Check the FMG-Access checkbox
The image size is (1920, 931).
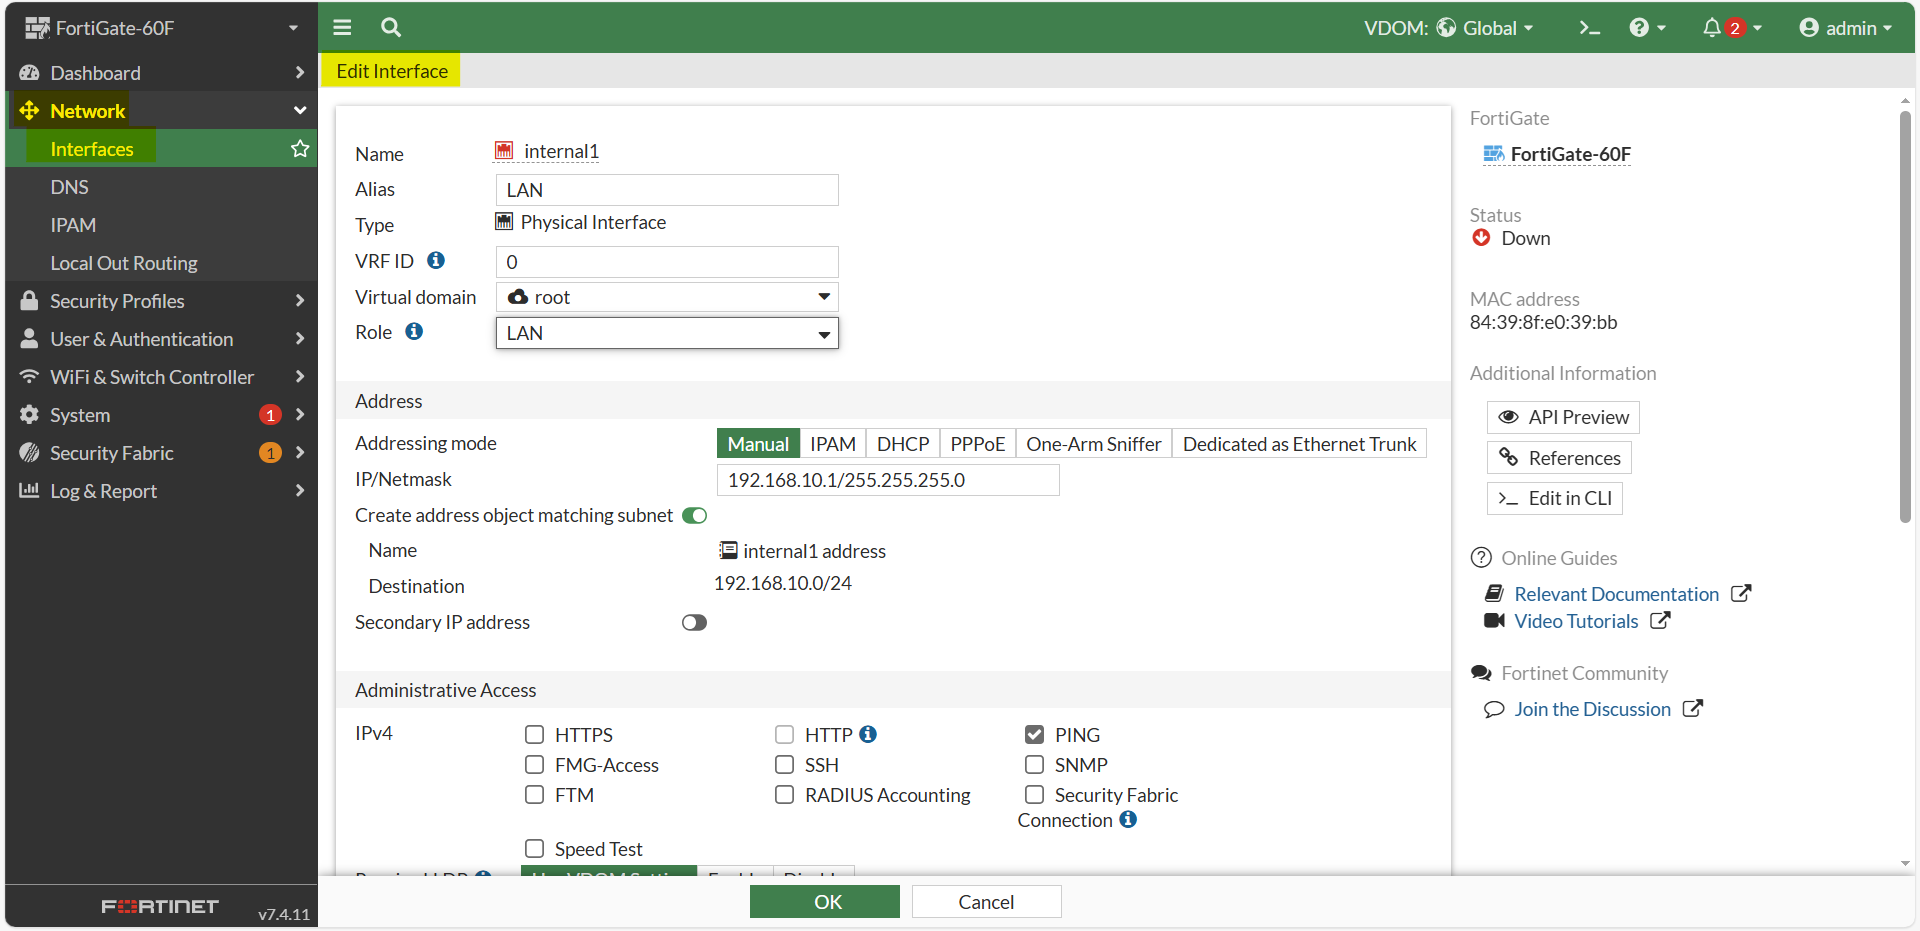tap(535, 765)
